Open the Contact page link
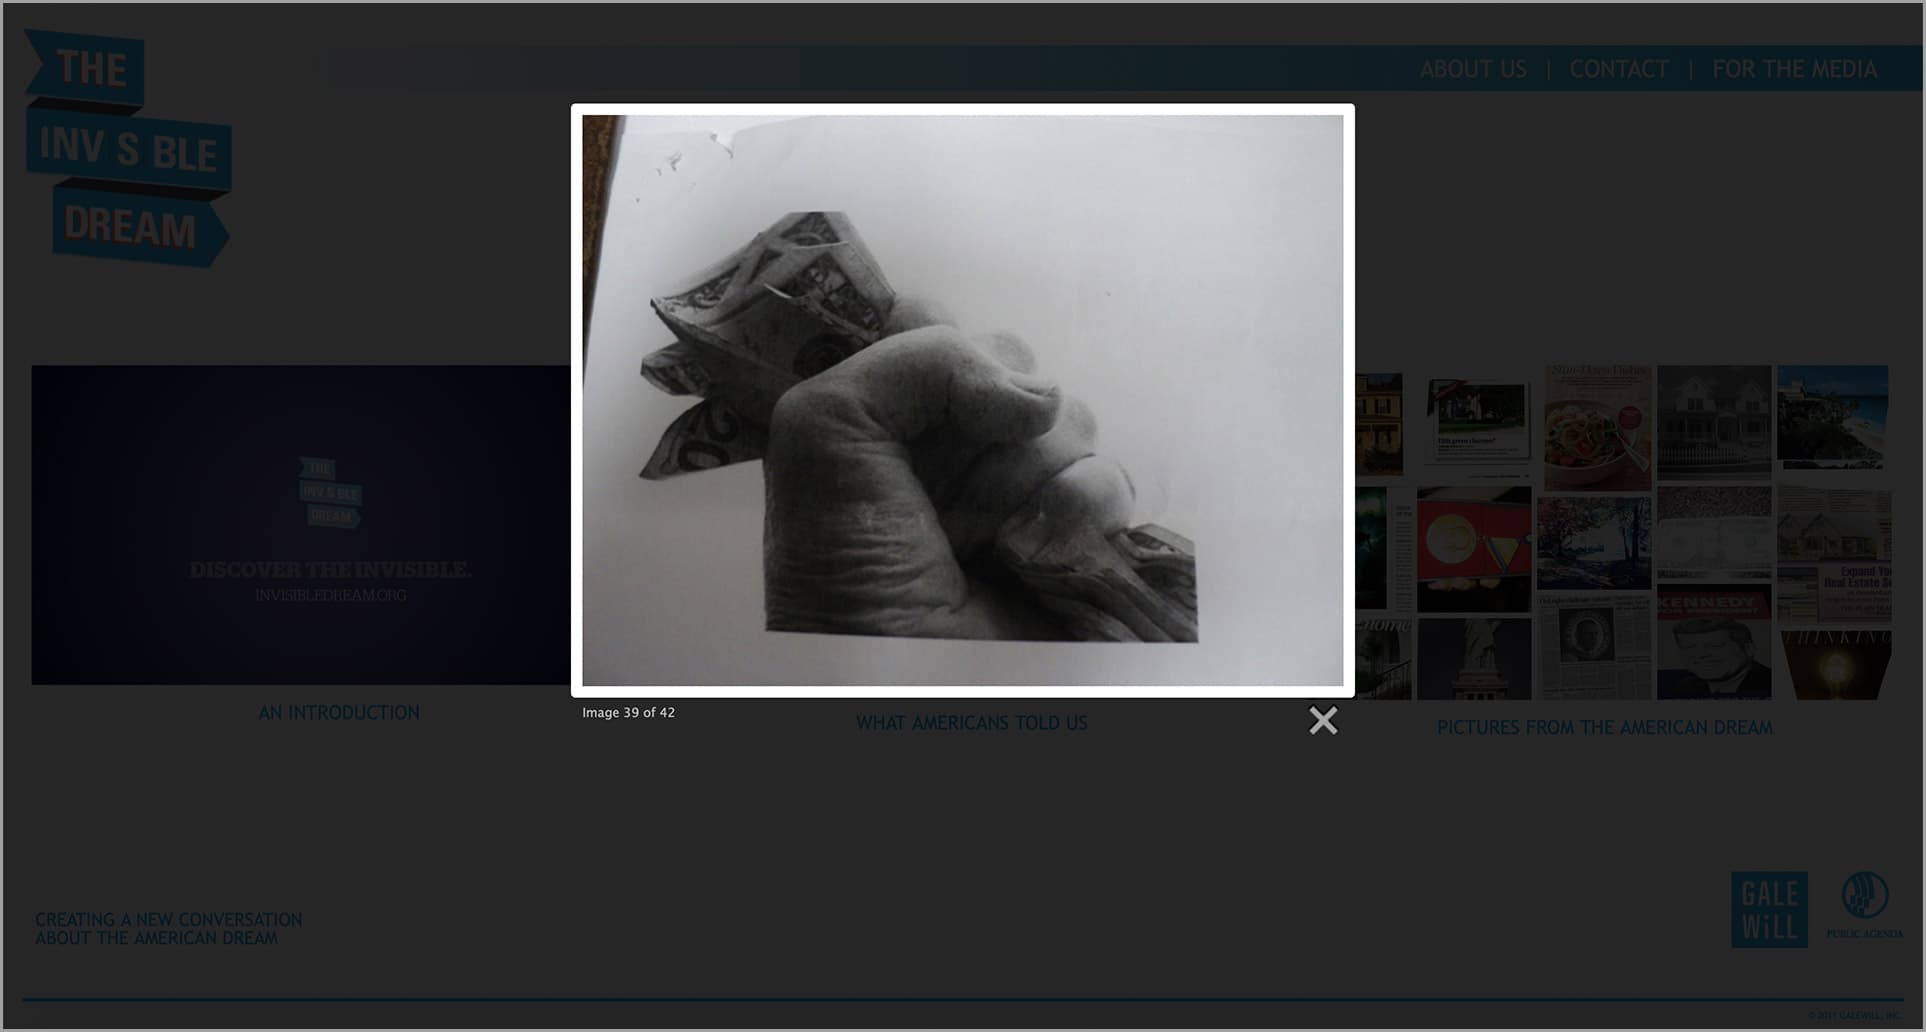Screen dimensions: 1926x1032 point(1619,68)
